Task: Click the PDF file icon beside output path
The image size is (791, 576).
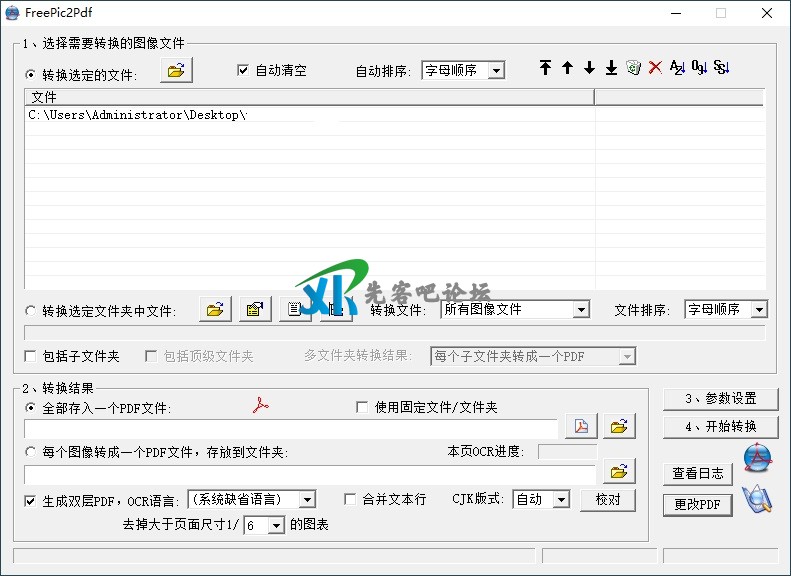Action: (x=581, y=427)
